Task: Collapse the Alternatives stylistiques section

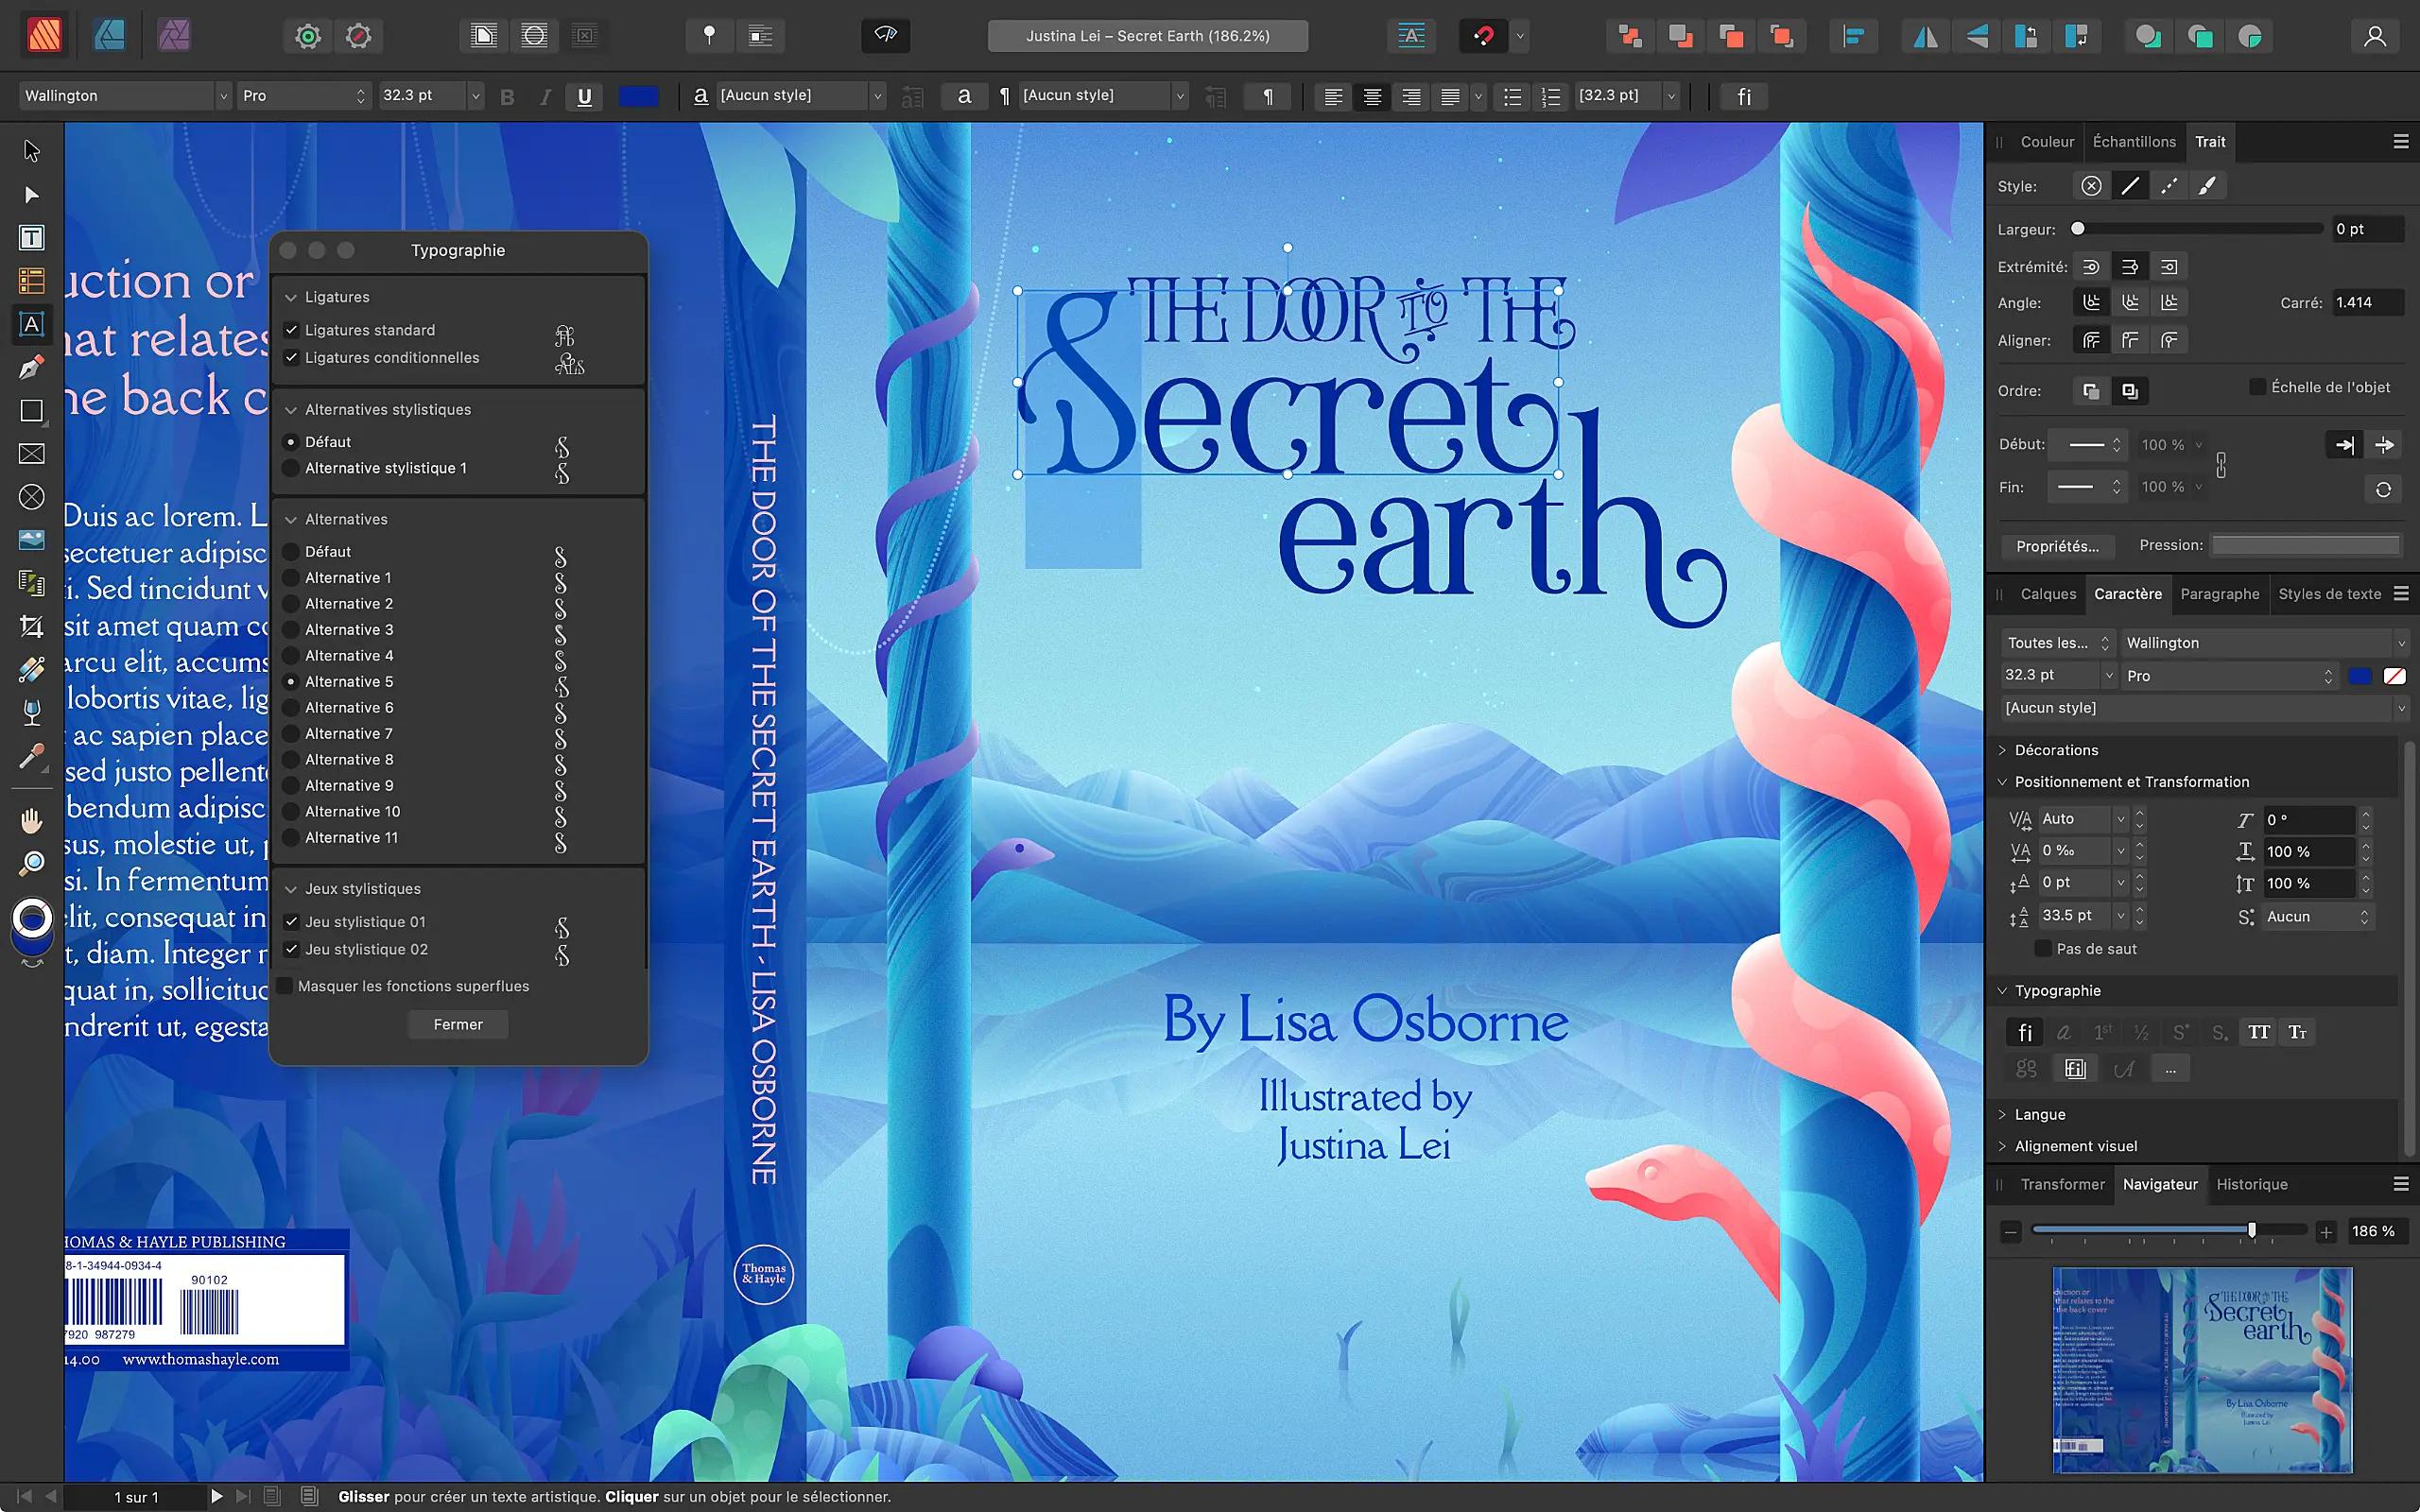Action: pyautogui.click(x=290, y=409)
